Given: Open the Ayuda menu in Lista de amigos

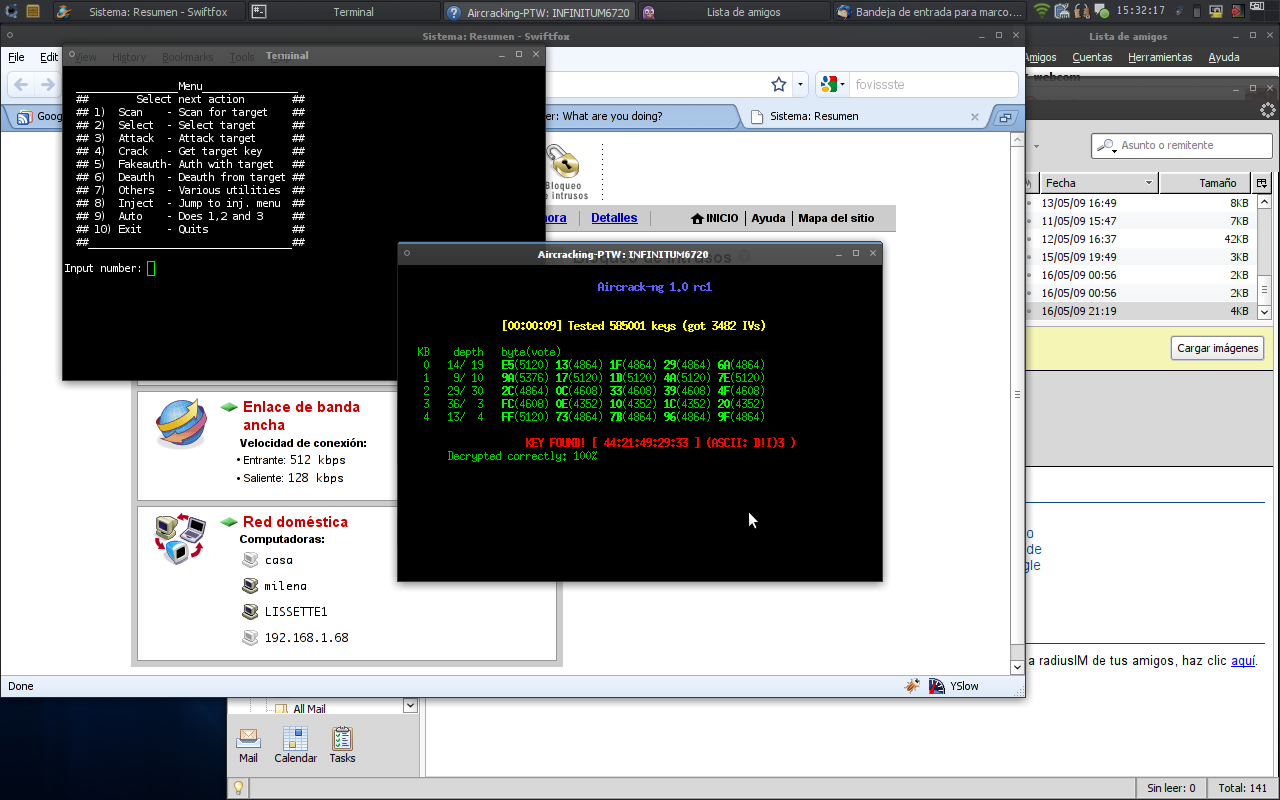Looking at the screenshot, I should click(1224, 57).
